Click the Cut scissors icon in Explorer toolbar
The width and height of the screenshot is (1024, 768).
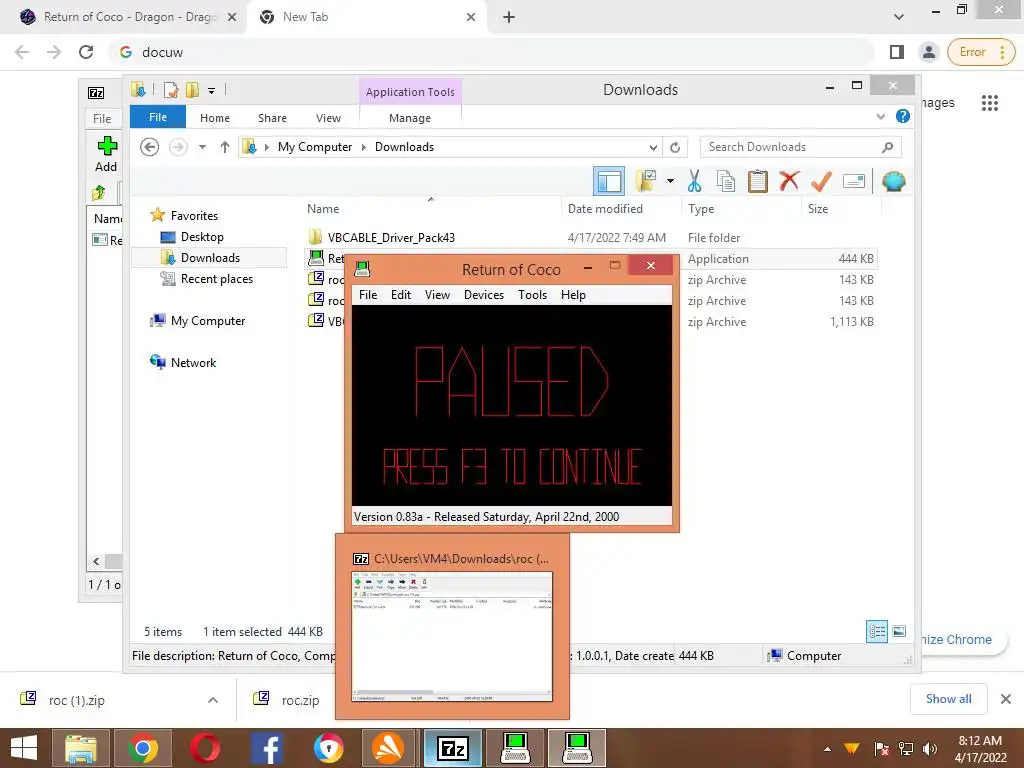click(x=694, y=181)
